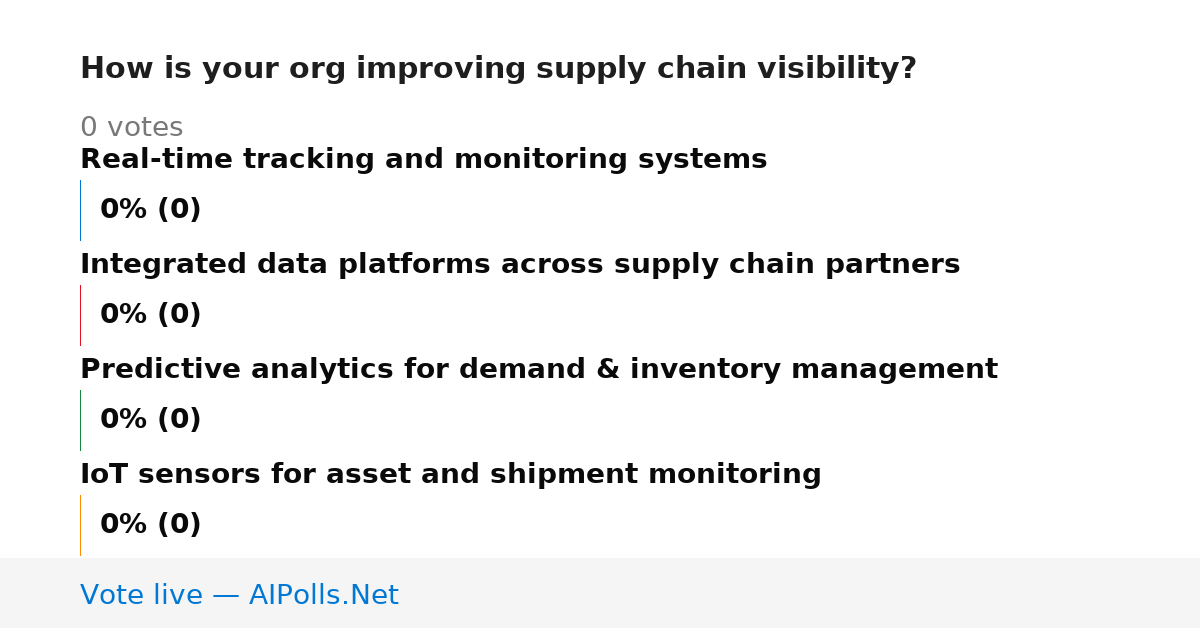Screen dimensions: 1200x628
Task: Click the green result bar for Predictive analytics
Action: point(80,420)
